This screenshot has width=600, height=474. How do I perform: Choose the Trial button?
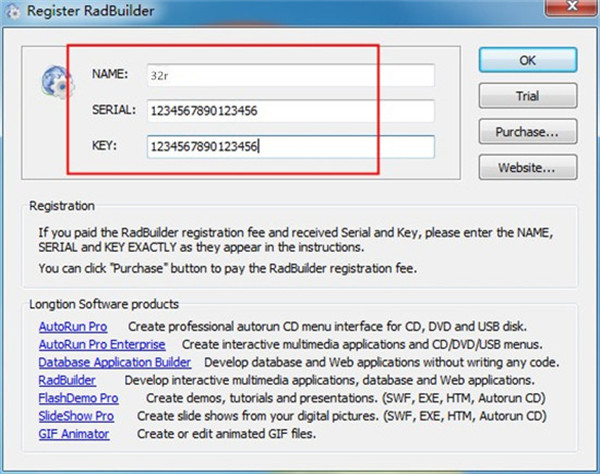coord(528,96)
